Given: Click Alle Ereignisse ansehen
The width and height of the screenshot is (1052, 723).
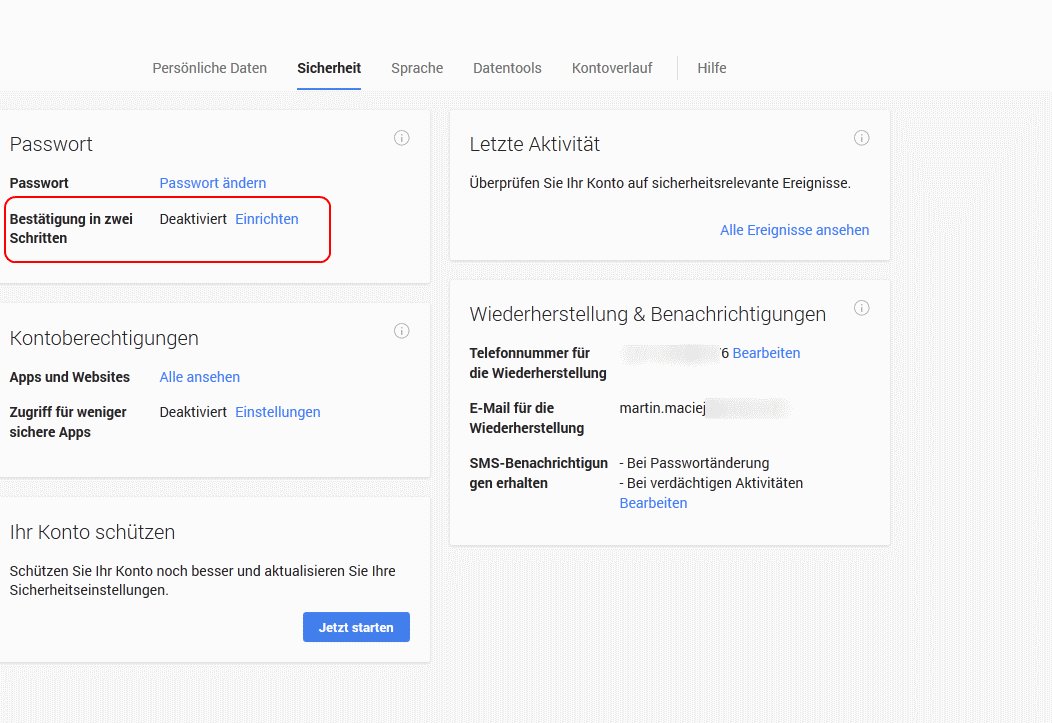Looking at the screenshot, I should (794, 230).
